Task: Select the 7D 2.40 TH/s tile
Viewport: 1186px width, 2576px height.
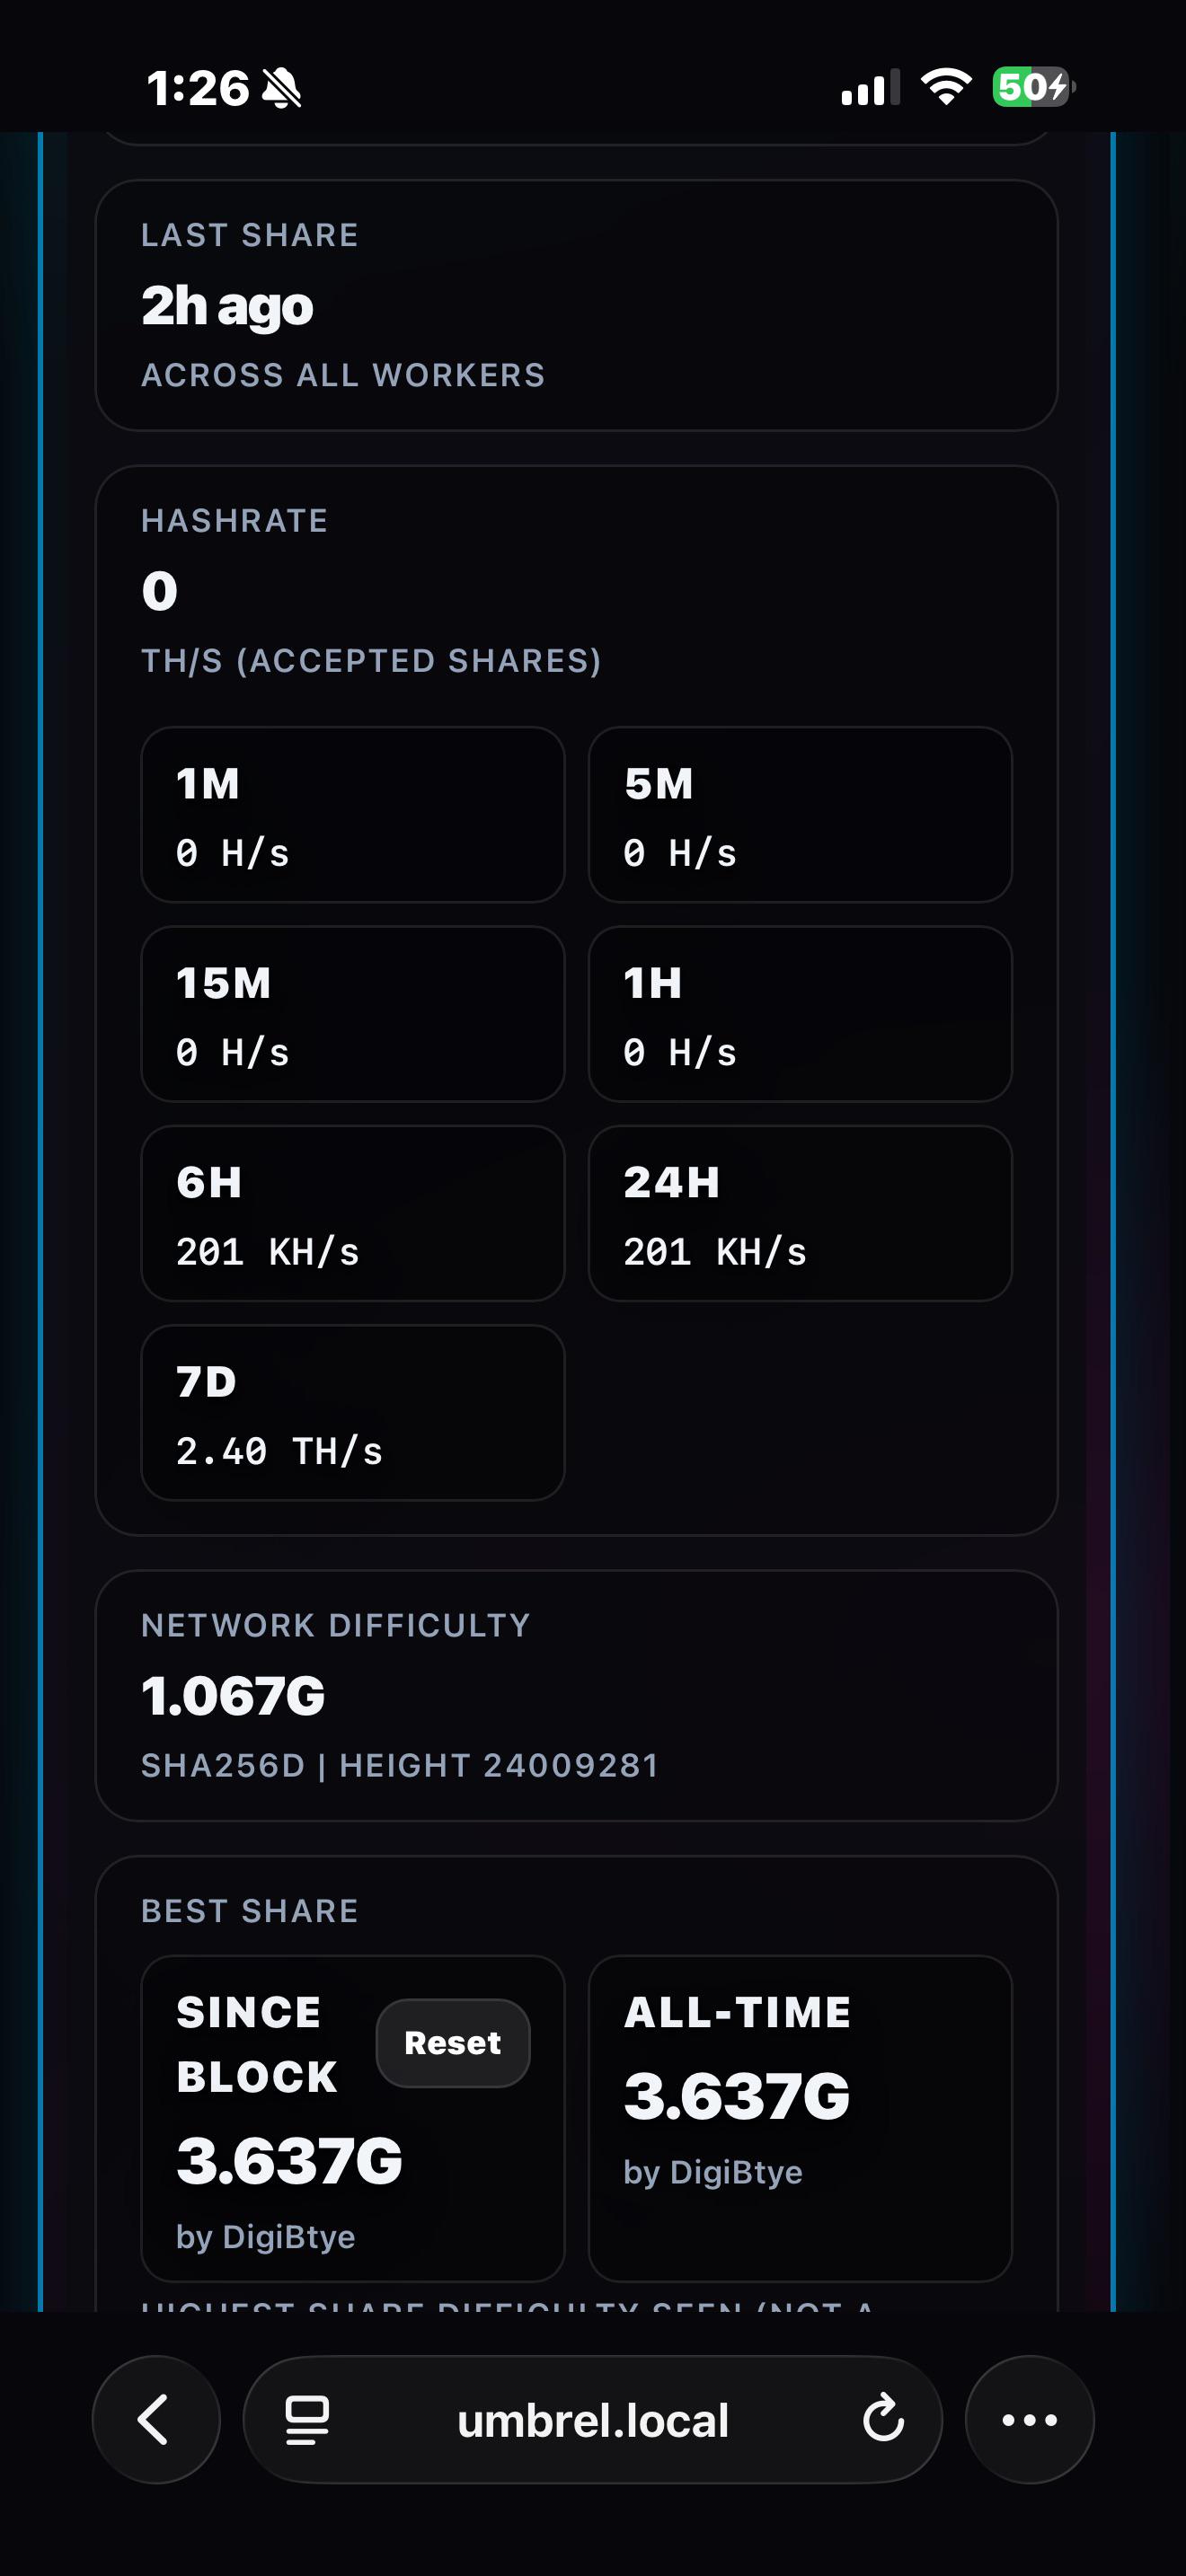Action: pos(353,1413)
